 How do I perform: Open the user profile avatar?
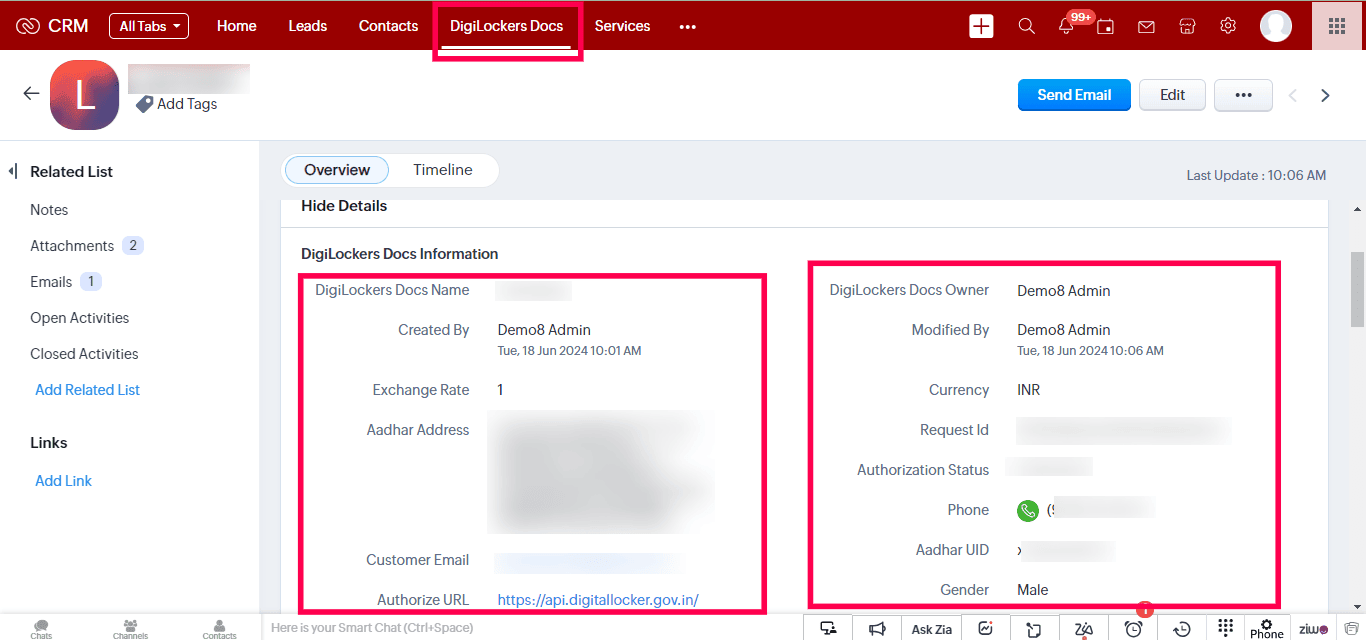[x=1276, y=26]
